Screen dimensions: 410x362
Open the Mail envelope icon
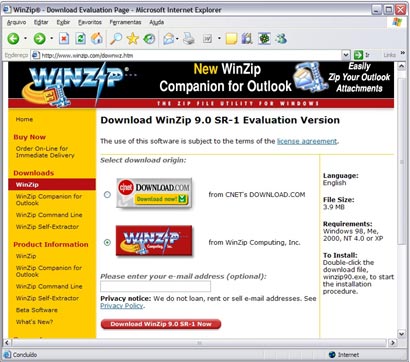coord(168,39)
